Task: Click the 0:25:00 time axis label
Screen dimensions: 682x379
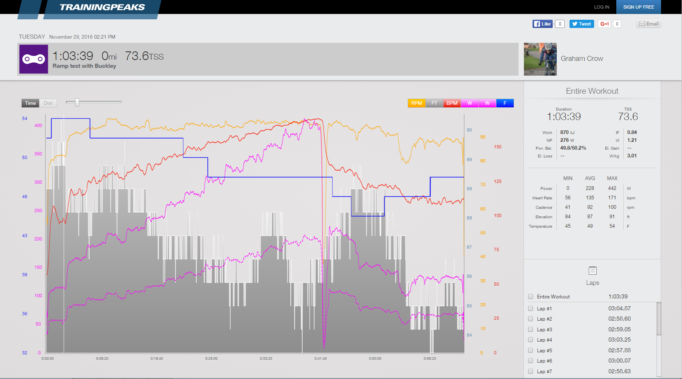Action: pyautogui.click(x=211, y=359)
